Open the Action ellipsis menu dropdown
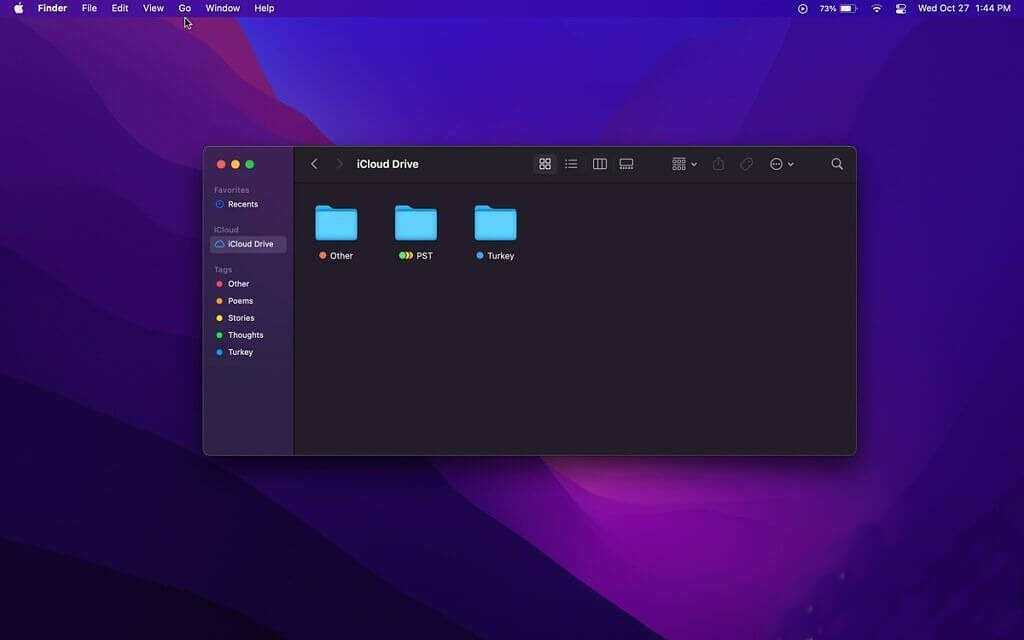This screenshot has width=1024, height=640. coord(782,164)
